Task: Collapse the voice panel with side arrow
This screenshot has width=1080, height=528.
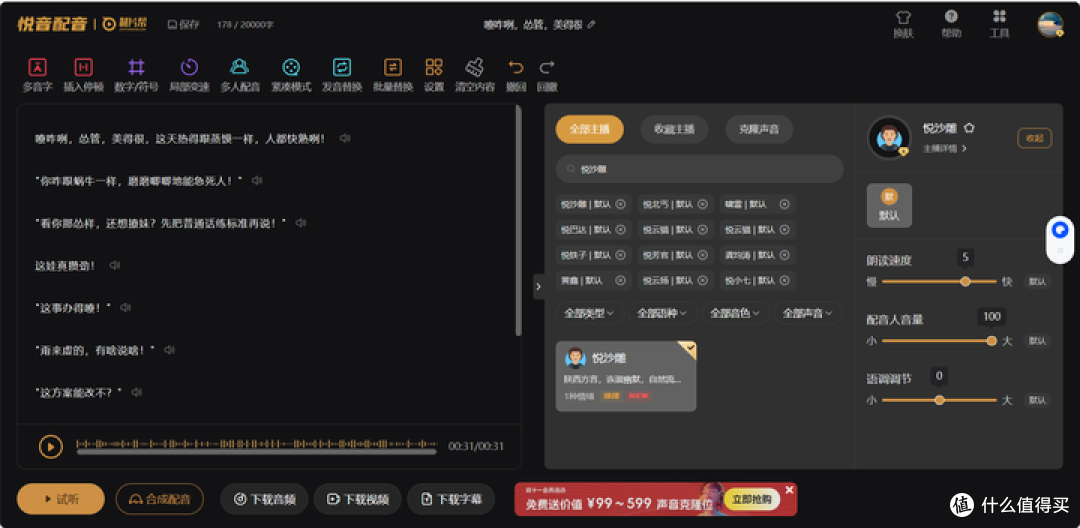Action: [539, 286]
